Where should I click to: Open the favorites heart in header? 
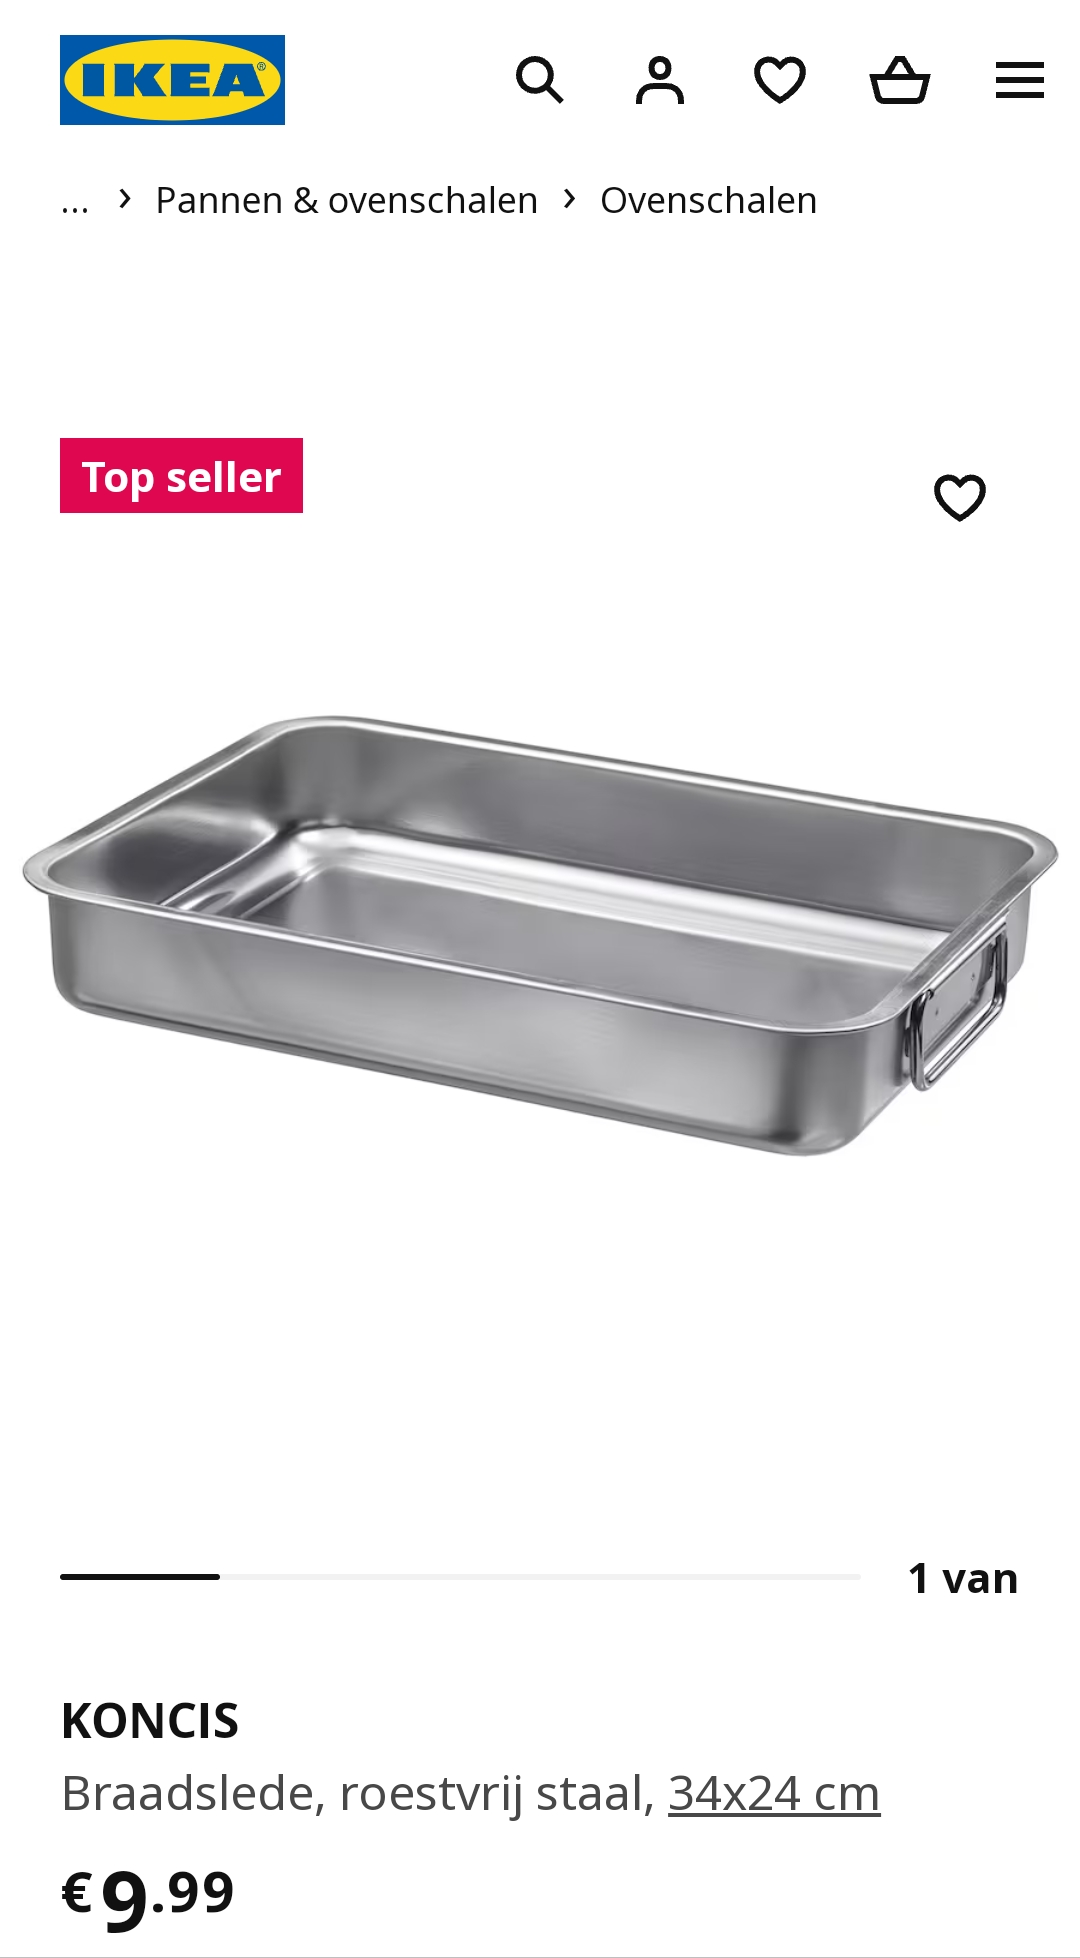(780, 80)
